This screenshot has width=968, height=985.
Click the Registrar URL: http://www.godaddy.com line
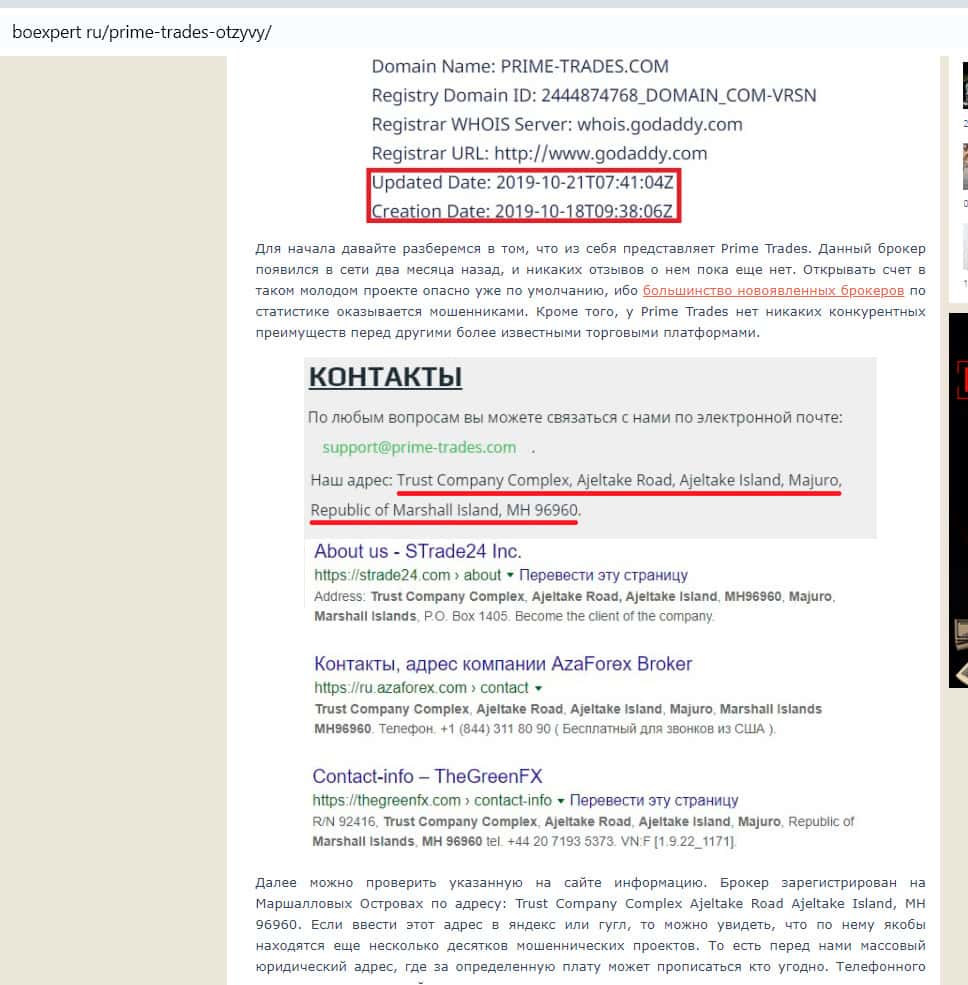coord(539,153)
